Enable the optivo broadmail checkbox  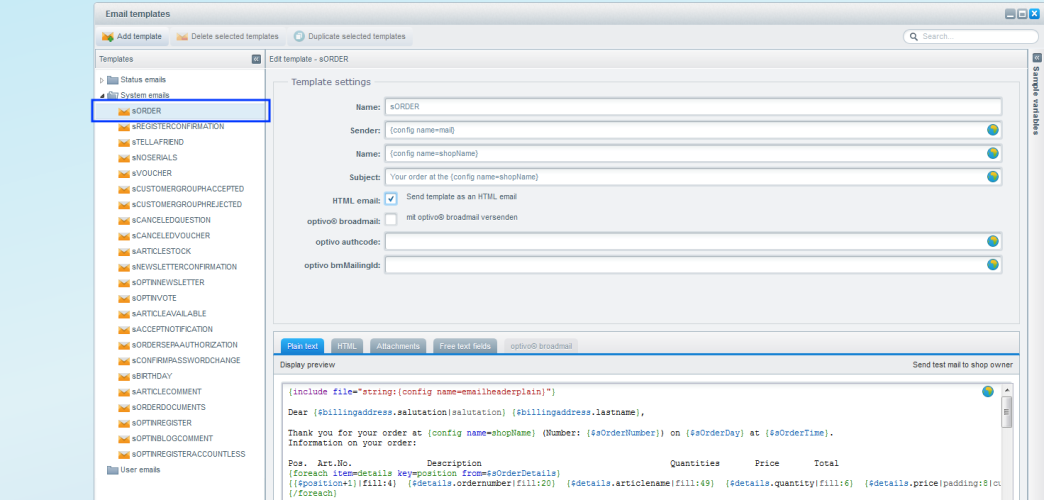391,219
